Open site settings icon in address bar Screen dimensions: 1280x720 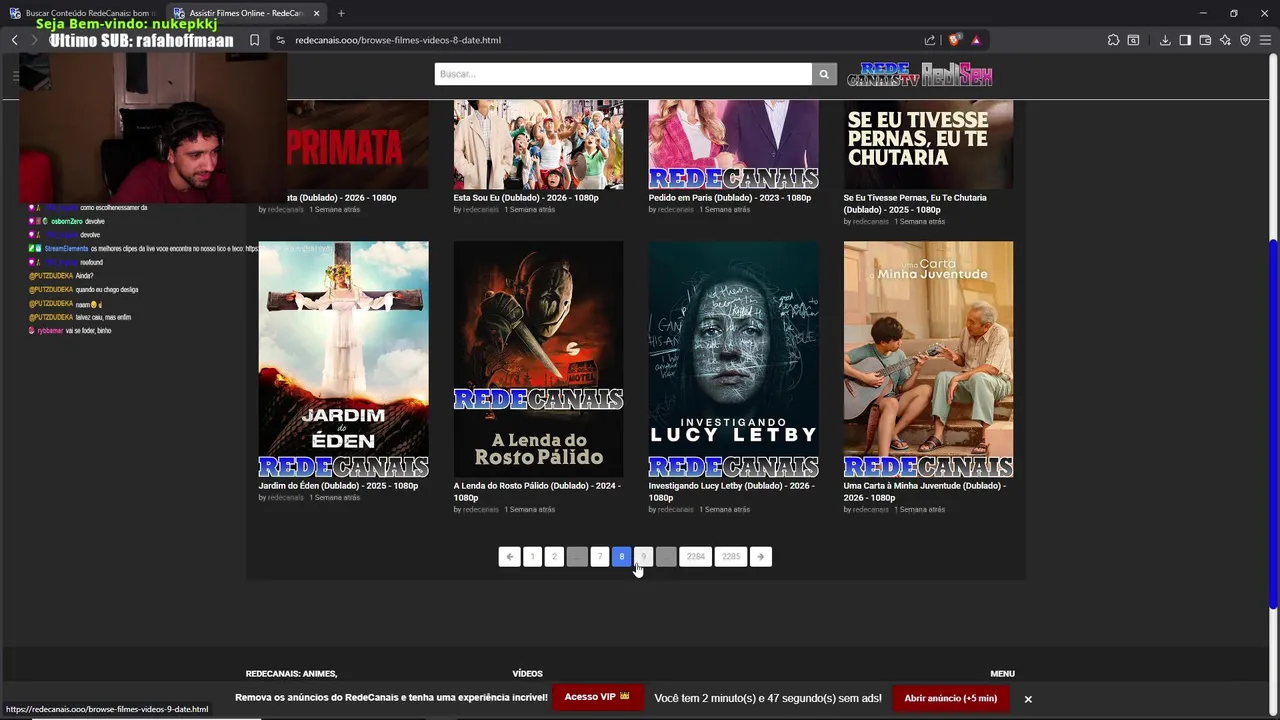[280, 40]
